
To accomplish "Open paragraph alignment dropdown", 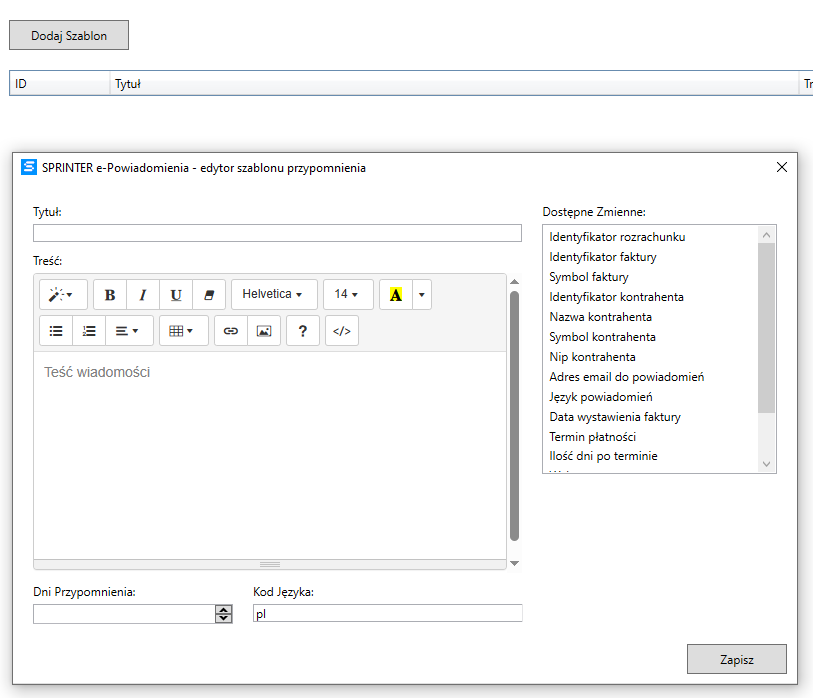I will pyautogui.click(x=127, y=331).
